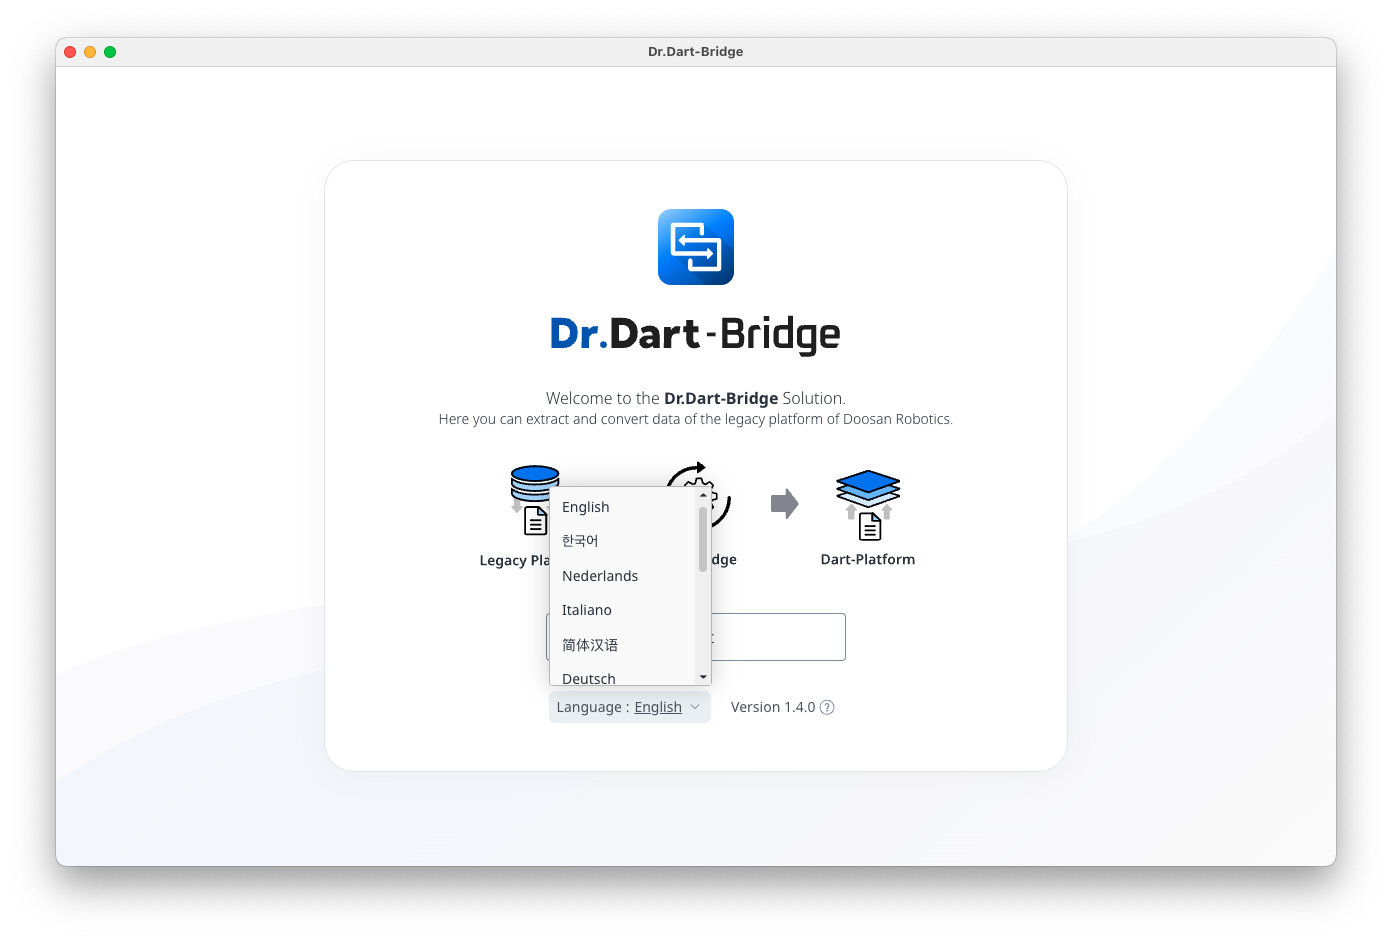Screen dimensions: 1392x940
Task: Click the language list scrollbar thumb
Action: pos(703,538)
